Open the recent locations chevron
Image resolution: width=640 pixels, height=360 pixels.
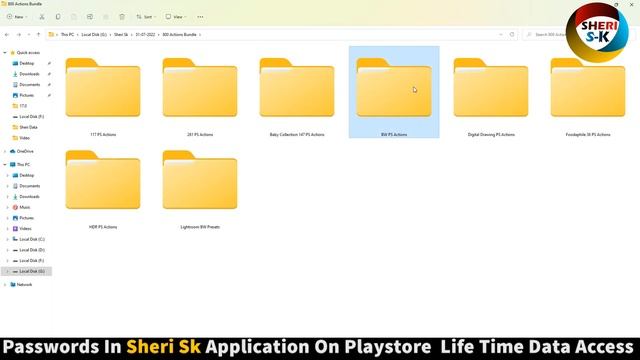[29, 35]
